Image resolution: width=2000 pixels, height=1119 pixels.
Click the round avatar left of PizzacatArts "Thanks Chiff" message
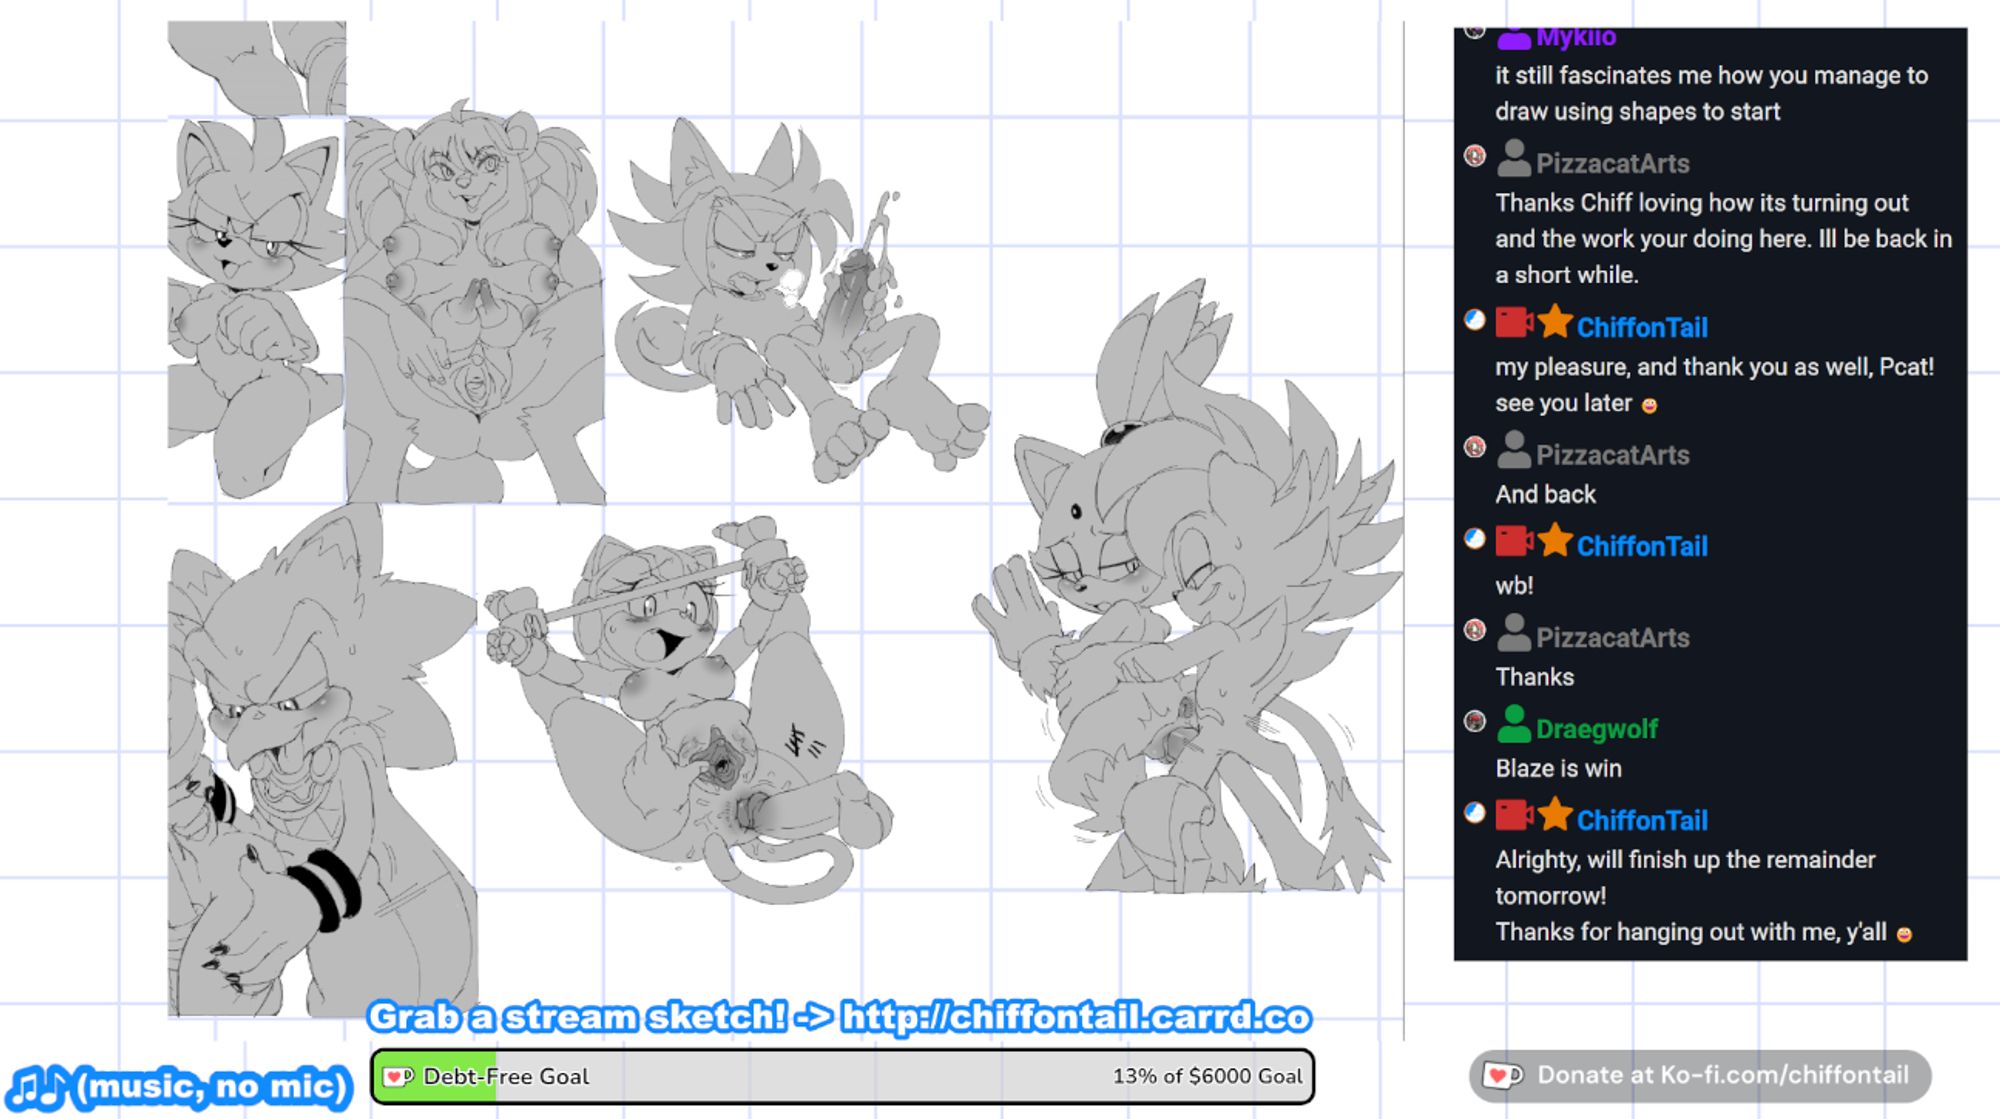tap(1474, 155)
